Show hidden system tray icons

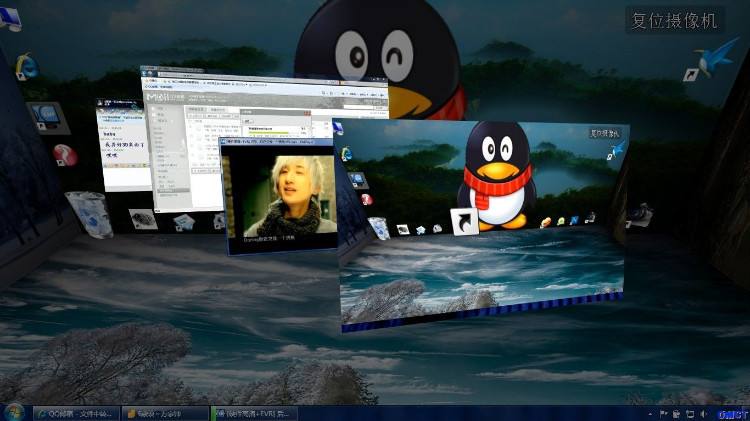(650, 414)
